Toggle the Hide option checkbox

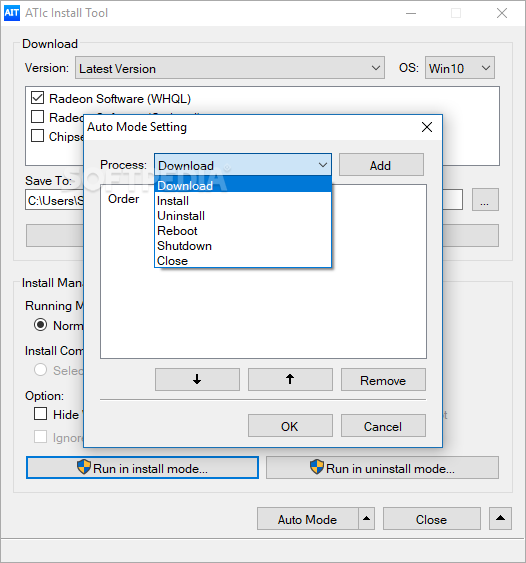click(40, 414)
